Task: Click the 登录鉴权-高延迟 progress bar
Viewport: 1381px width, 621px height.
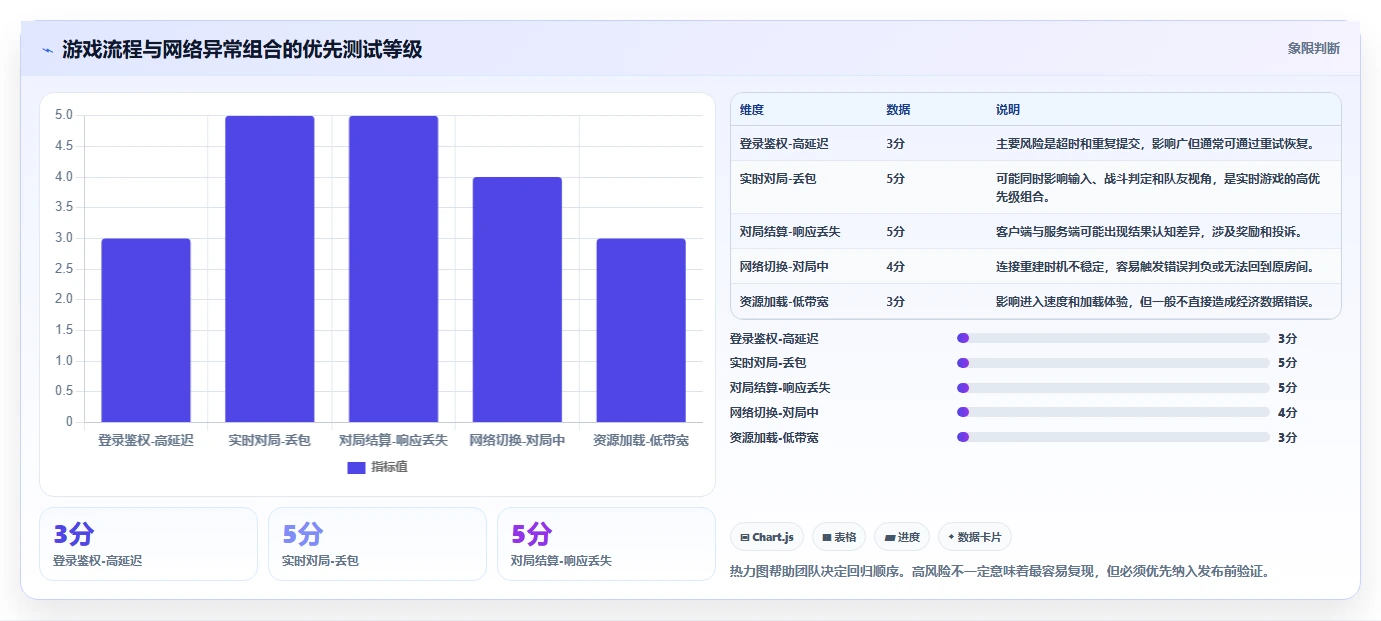Action: pyautogui.click(x=1113, y=338)
